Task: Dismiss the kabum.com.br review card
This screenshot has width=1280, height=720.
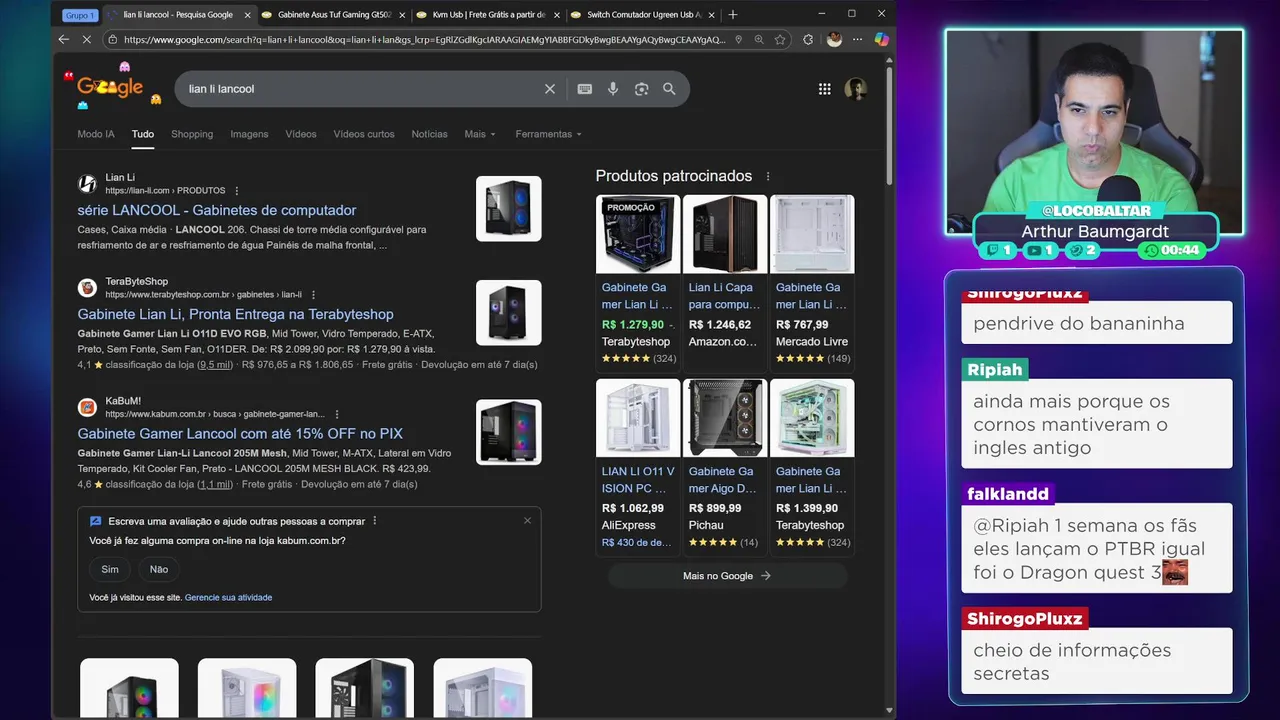Action: point(527,520)
